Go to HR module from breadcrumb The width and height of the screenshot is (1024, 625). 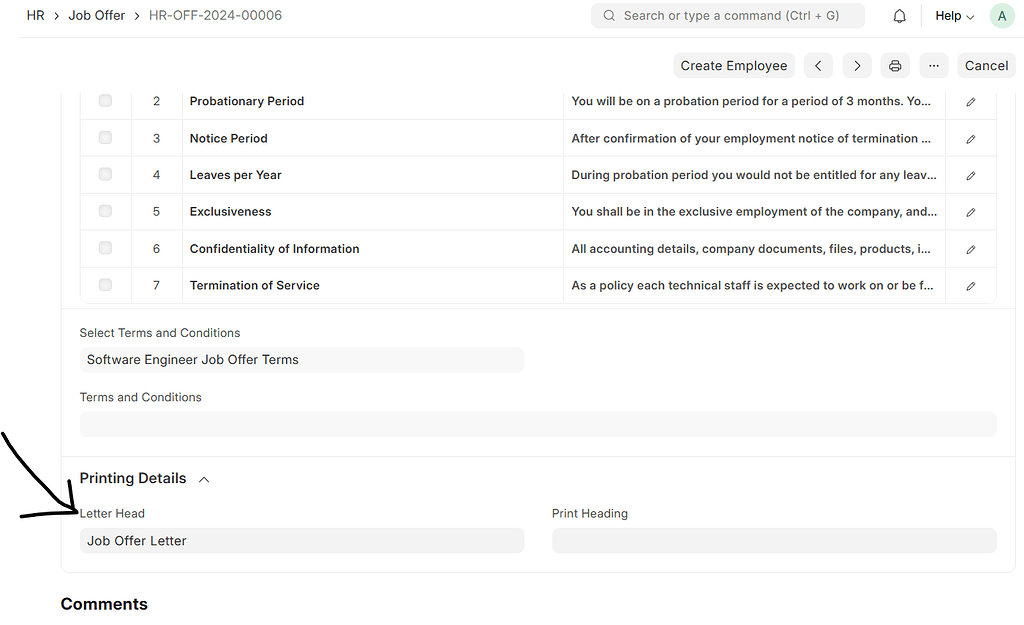[x=35, y=15]
